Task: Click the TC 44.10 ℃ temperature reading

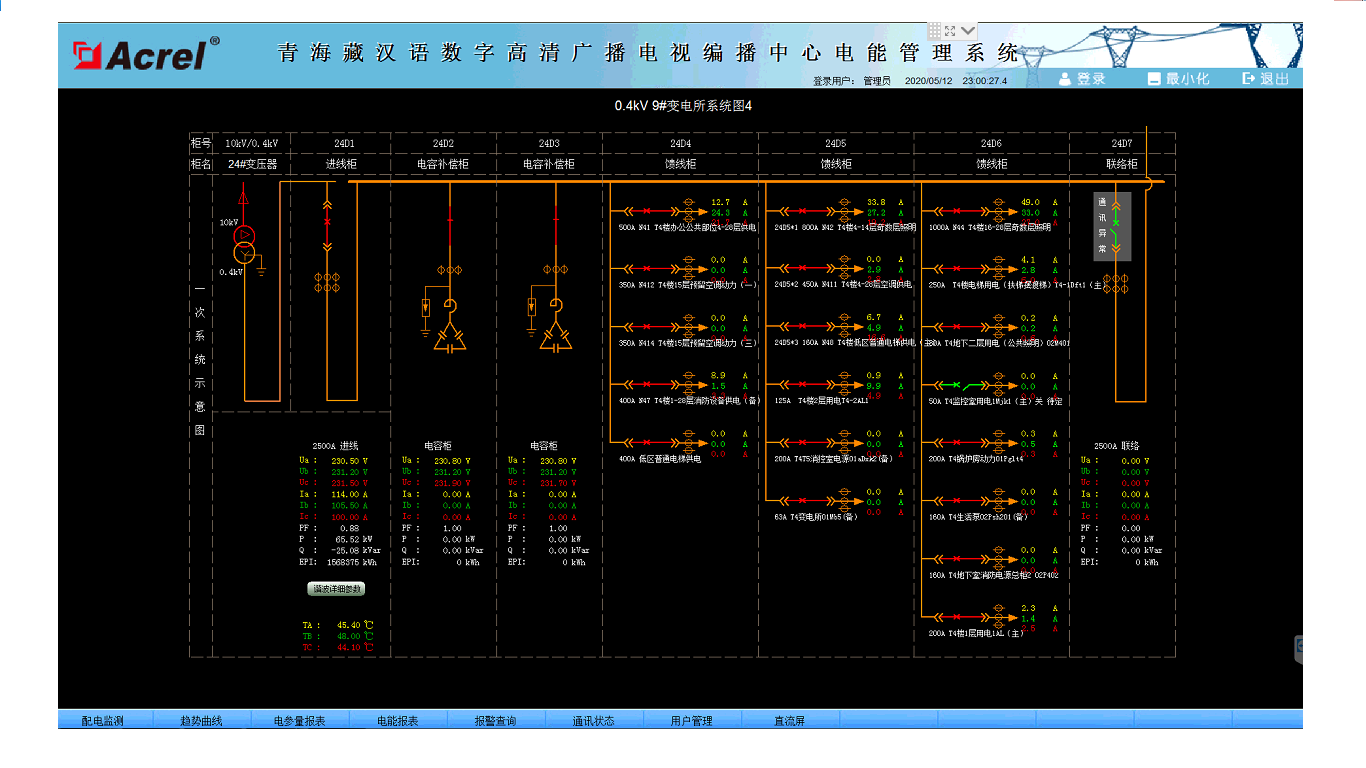Action: 338,647
